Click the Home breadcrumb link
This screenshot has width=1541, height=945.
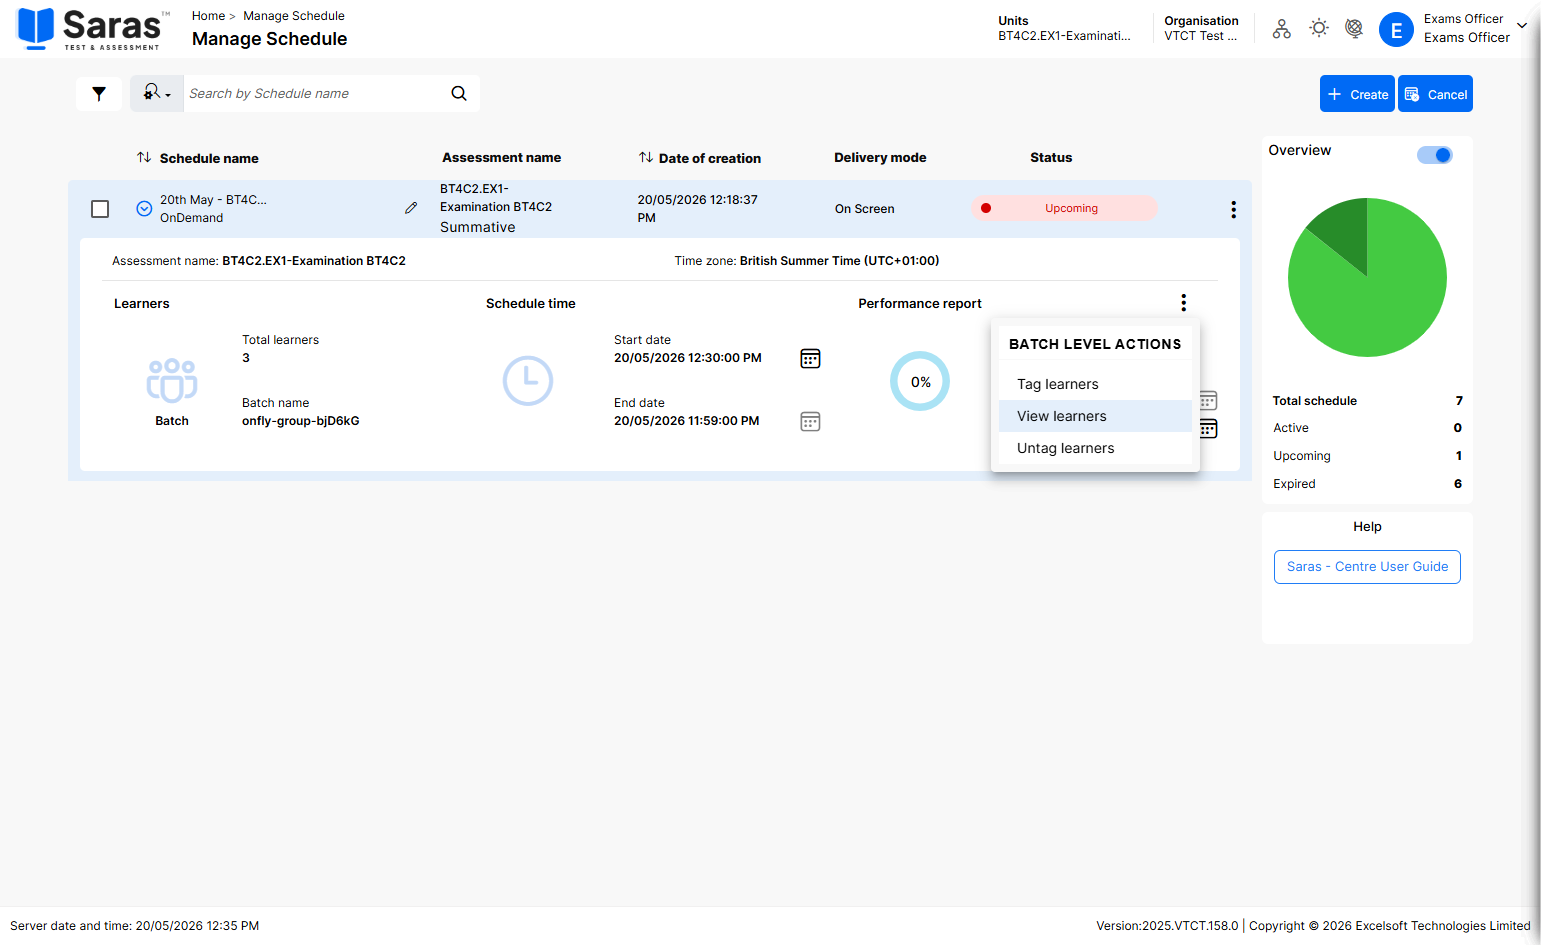(x=208, y=16)
